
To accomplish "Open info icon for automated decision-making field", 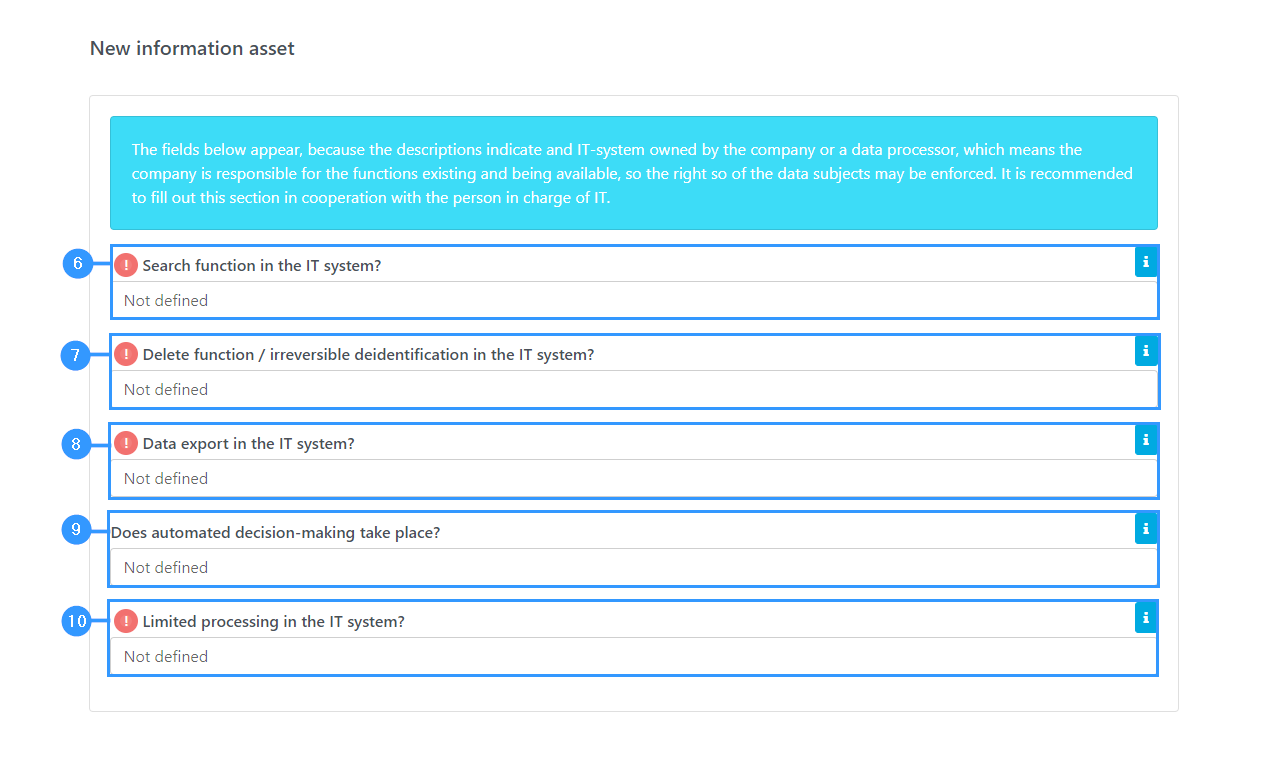I will (x=1146, y=529).
